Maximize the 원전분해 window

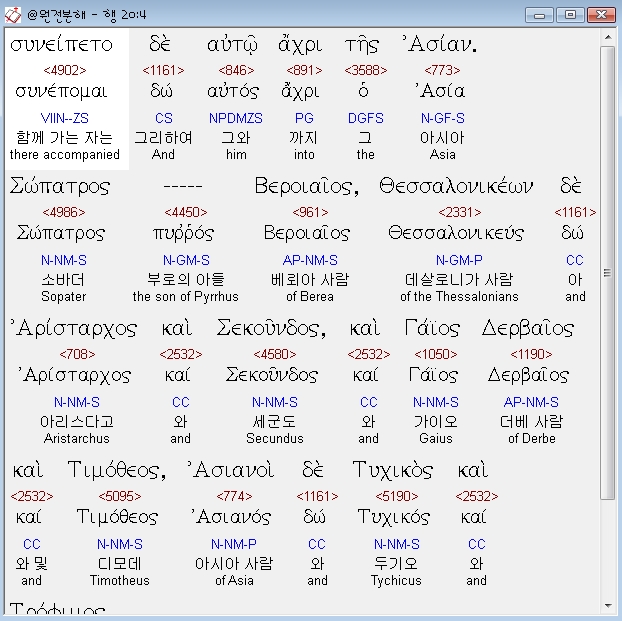(x=570, y=15)
